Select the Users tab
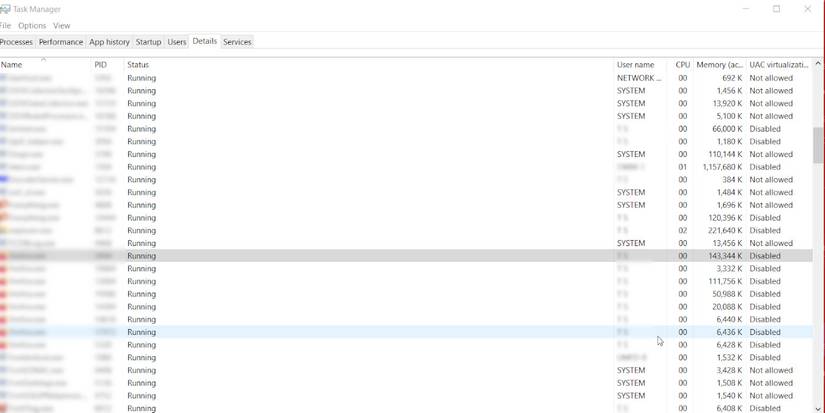The height and width of the screenshot is (413, 825). click(177, 42)
